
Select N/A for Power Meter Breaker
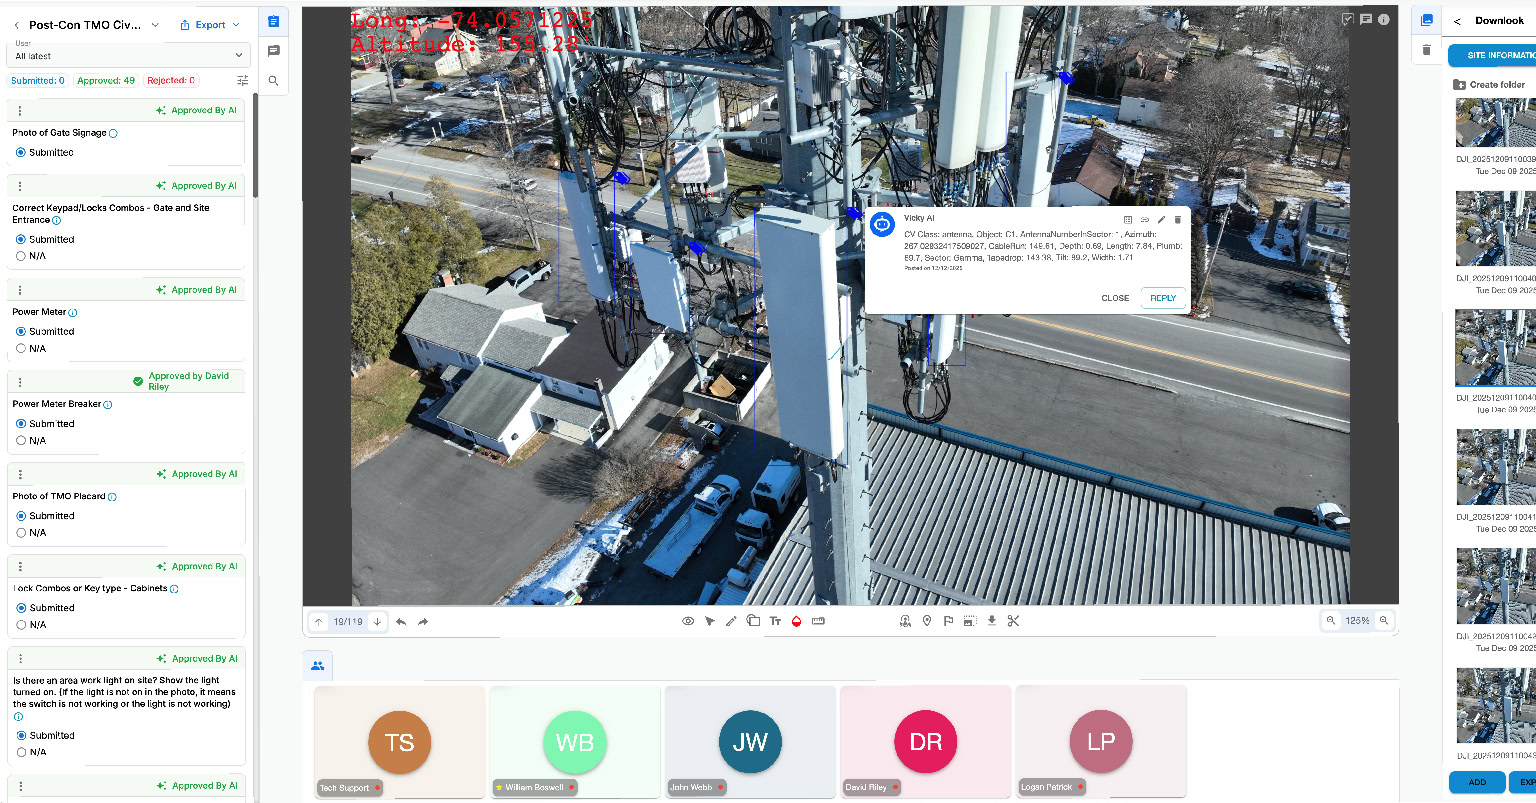tap(21, 441)
